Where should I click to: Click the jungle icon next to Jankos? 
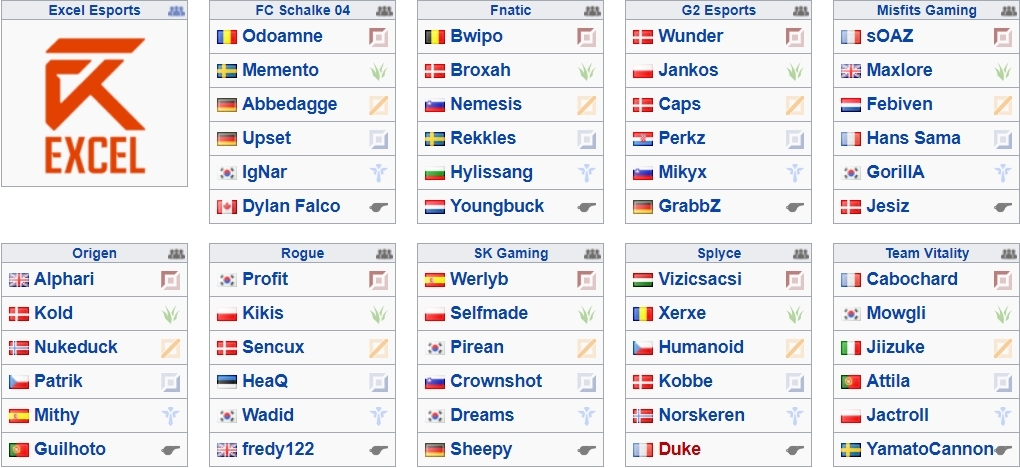pos(795,71)
